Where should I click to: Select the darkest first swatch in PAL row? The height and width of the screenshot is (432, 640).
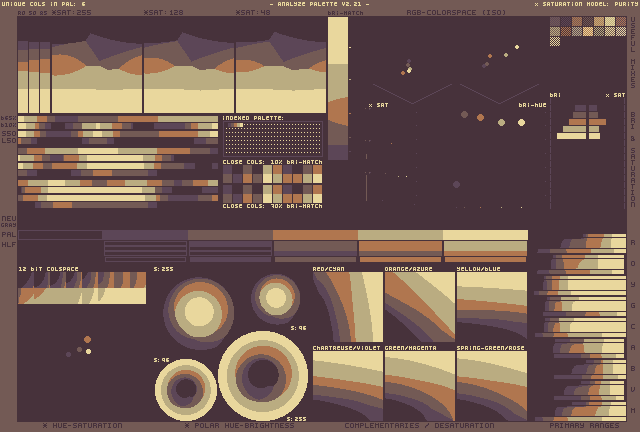(60, 235)
